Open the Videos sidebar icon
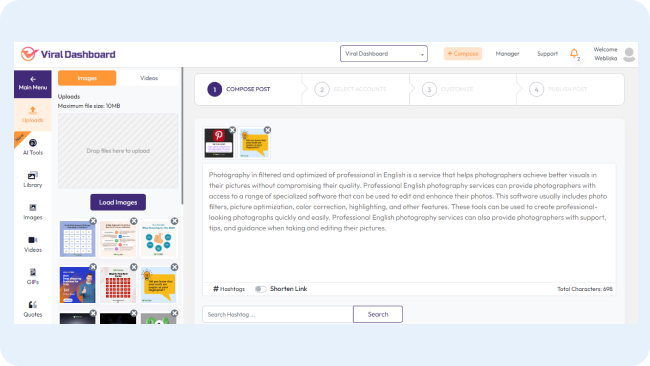Image resolution: width=650 pixels, height=366 pixels. point(33,244)
